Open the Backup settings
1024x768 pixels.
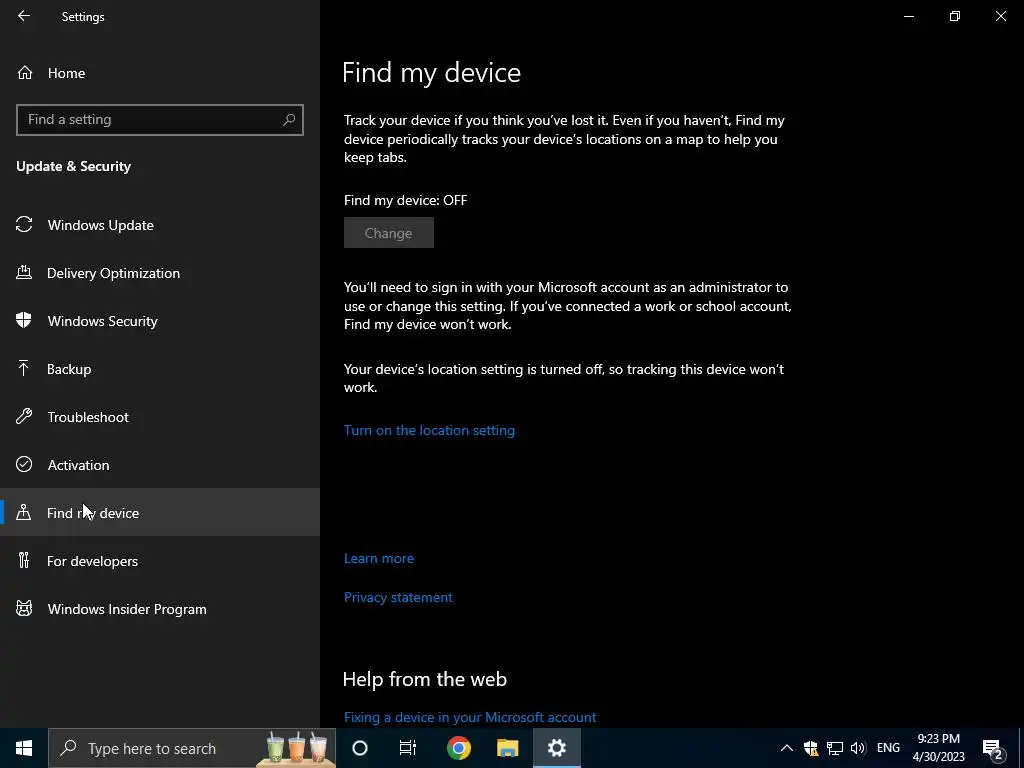coord(160,369)
